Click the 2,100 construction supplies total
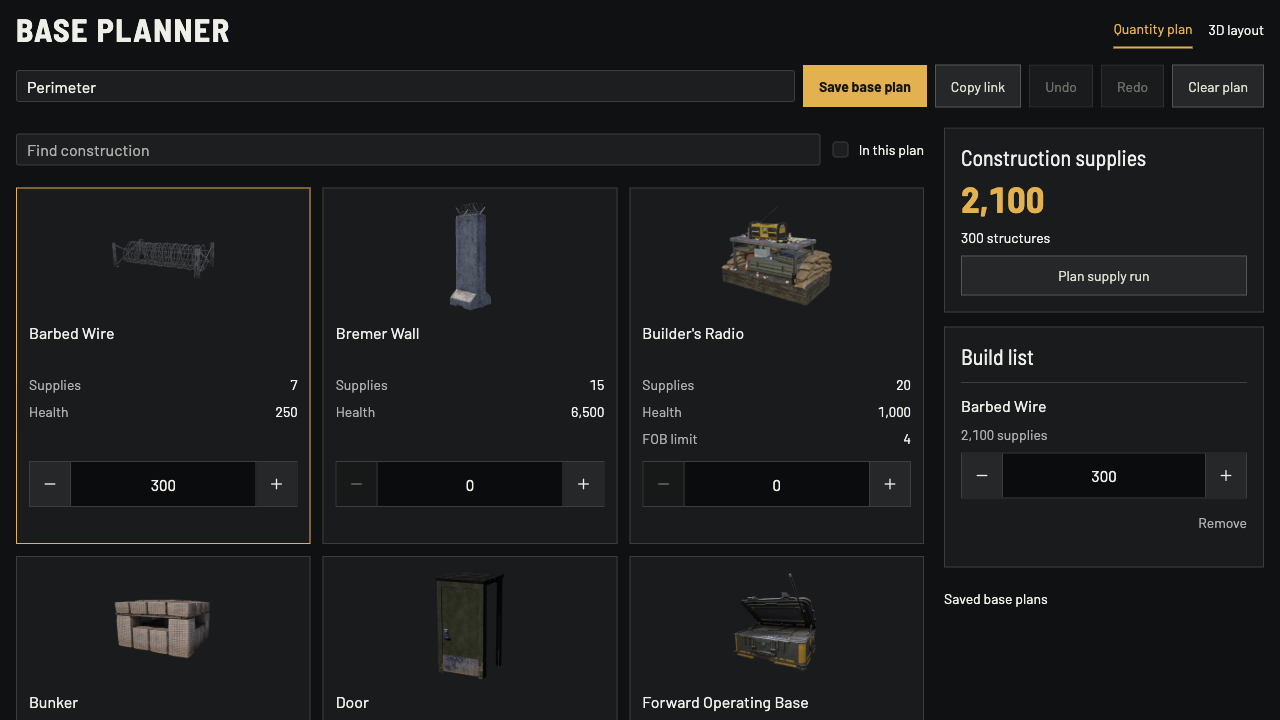1280x720 pixels. [x=1003, y=200]
